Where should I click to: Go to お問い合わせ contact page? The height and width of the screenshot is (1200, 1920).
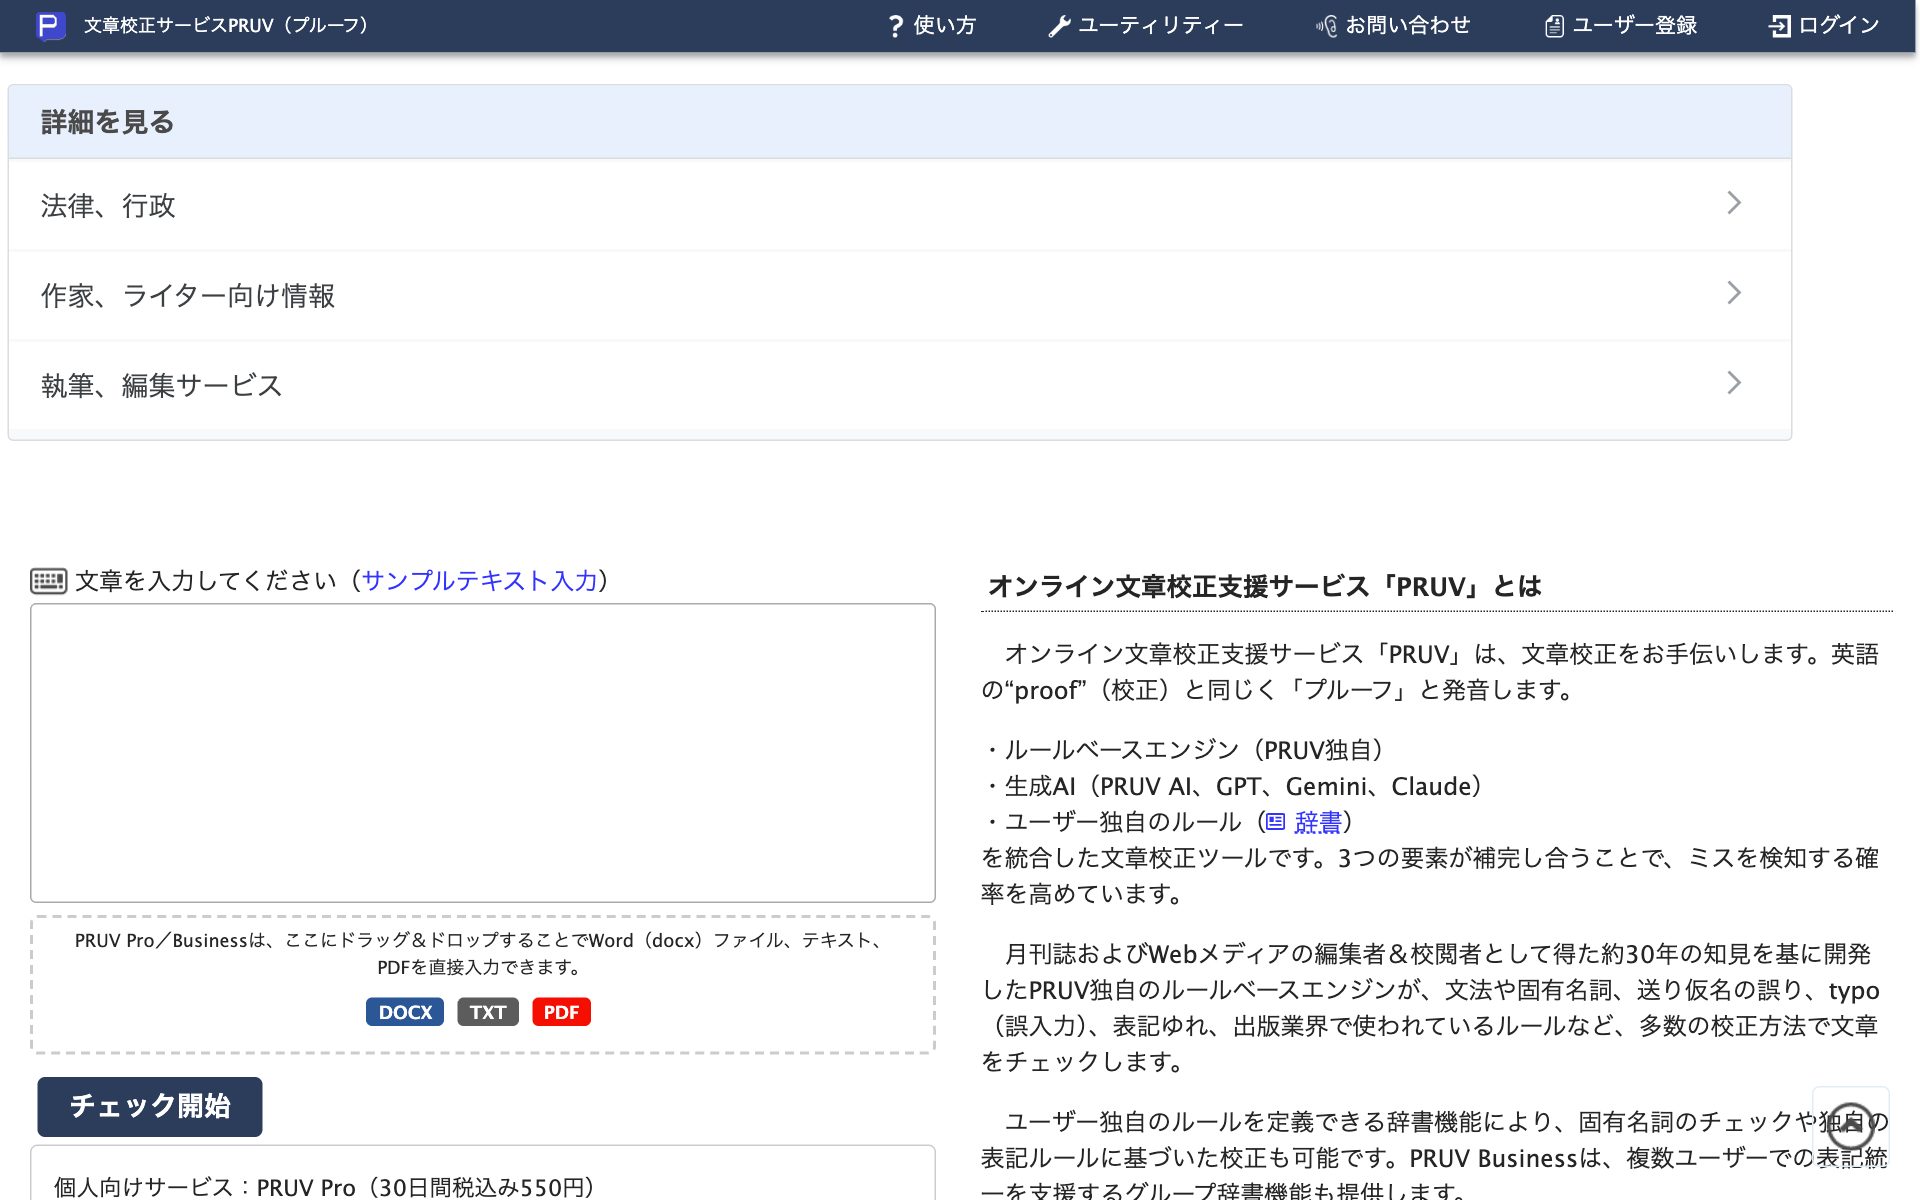pos(1392,25)
